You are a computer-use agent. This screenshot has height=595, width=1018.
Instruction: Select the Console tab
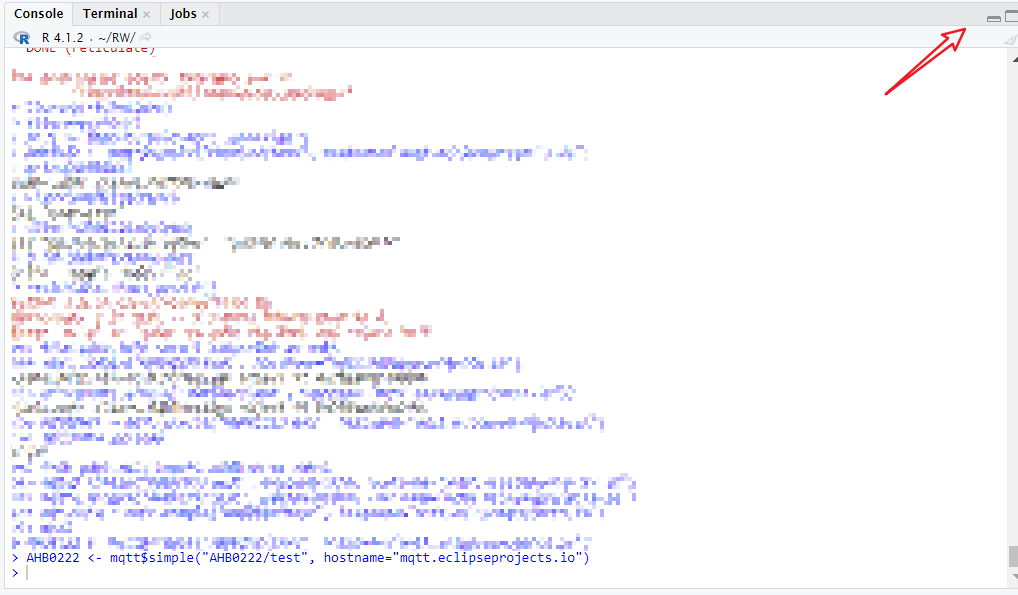point(38,14)
